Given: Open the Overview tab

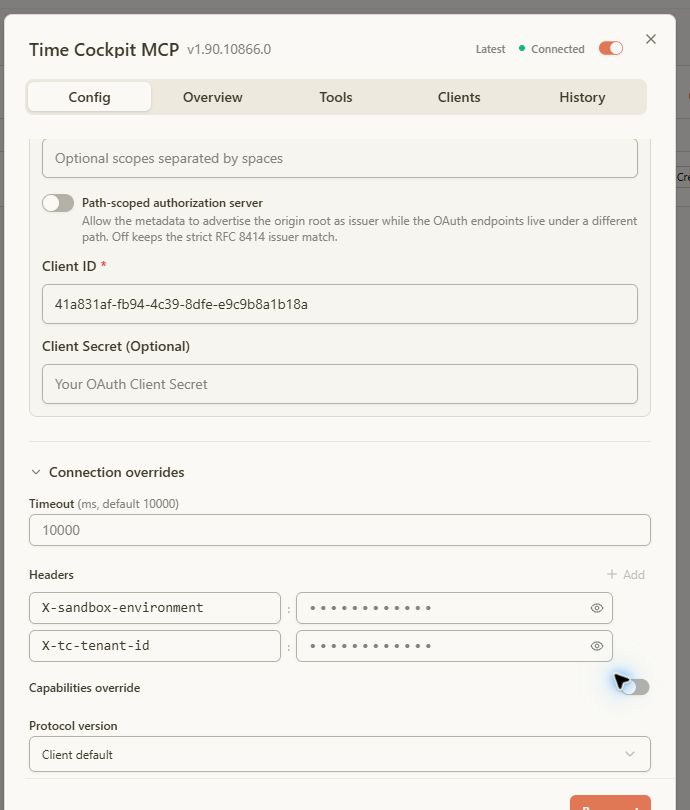Looking at the screenshot, I should tap(212, 97).
